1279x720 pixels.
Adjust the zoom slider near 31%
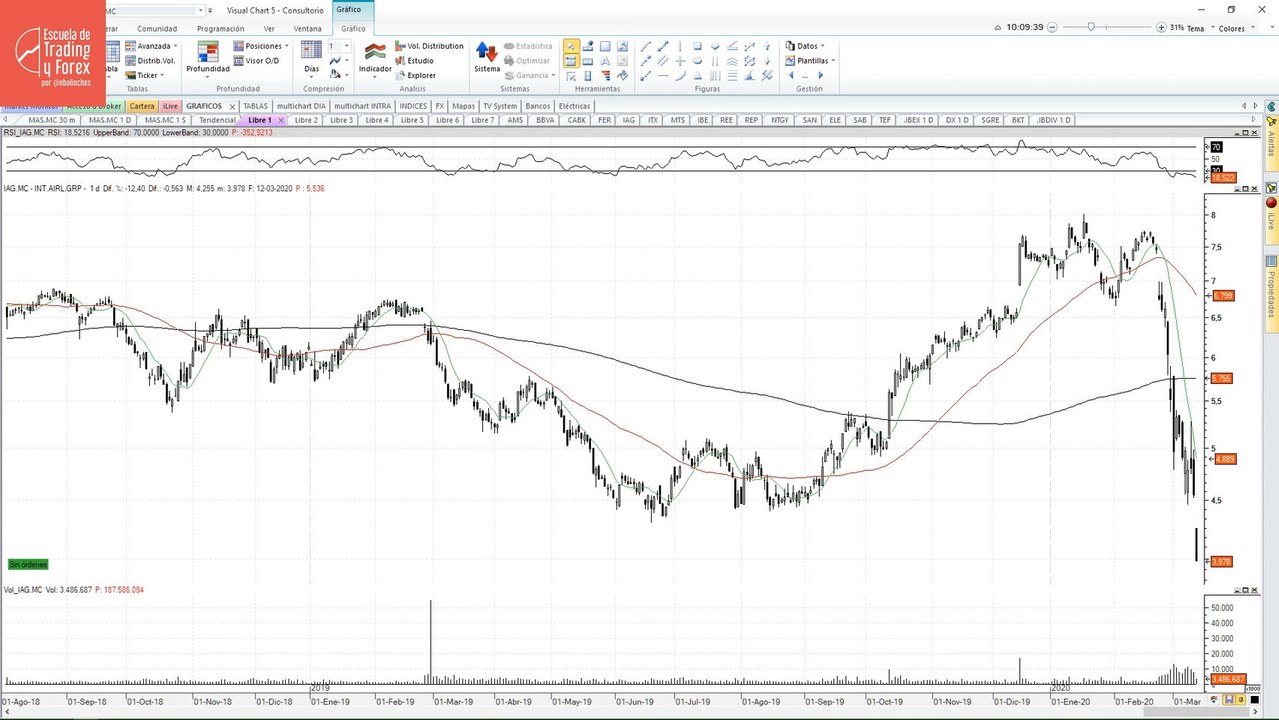1092,27
